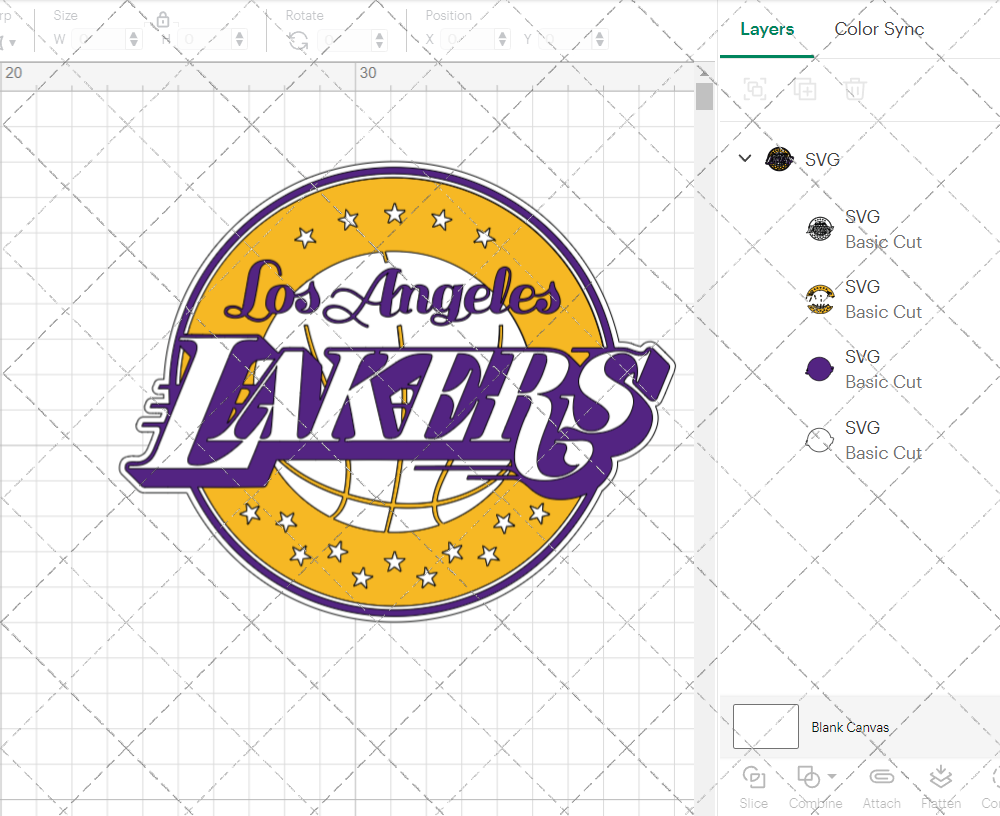
Task: Select the purple circle SVG layer
Action: click(864, 369)
